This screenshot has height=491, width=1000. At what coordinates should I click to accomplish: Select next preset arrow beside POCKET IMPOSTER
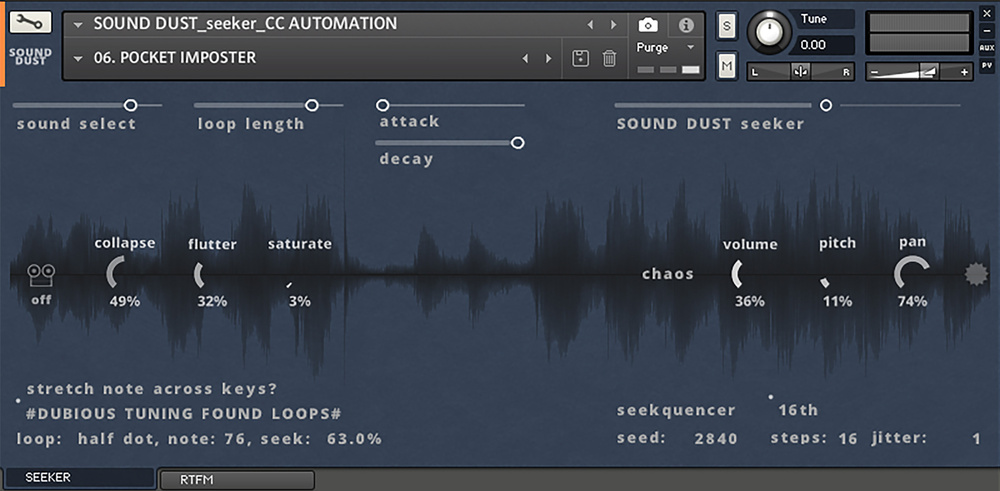(548, 59)
